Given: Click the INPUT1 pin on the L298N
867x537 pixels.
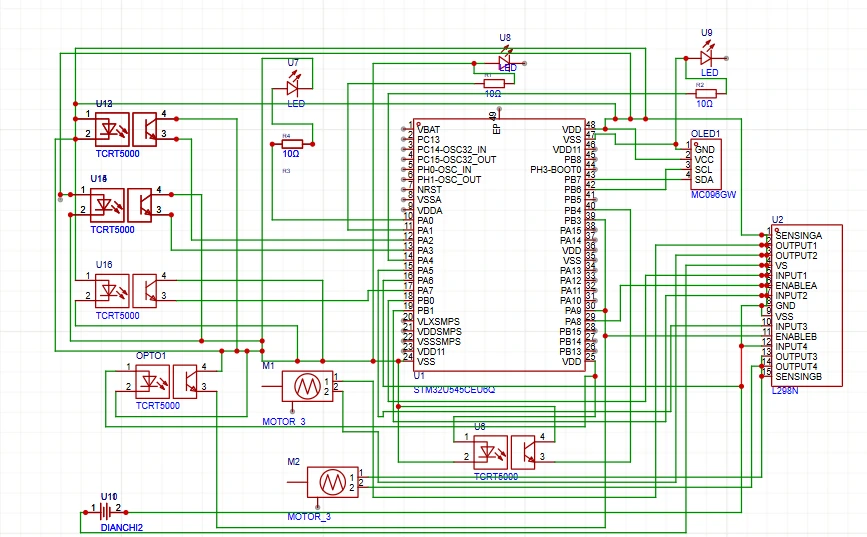Looking at the screenshot, I should (x=791, y=275).
